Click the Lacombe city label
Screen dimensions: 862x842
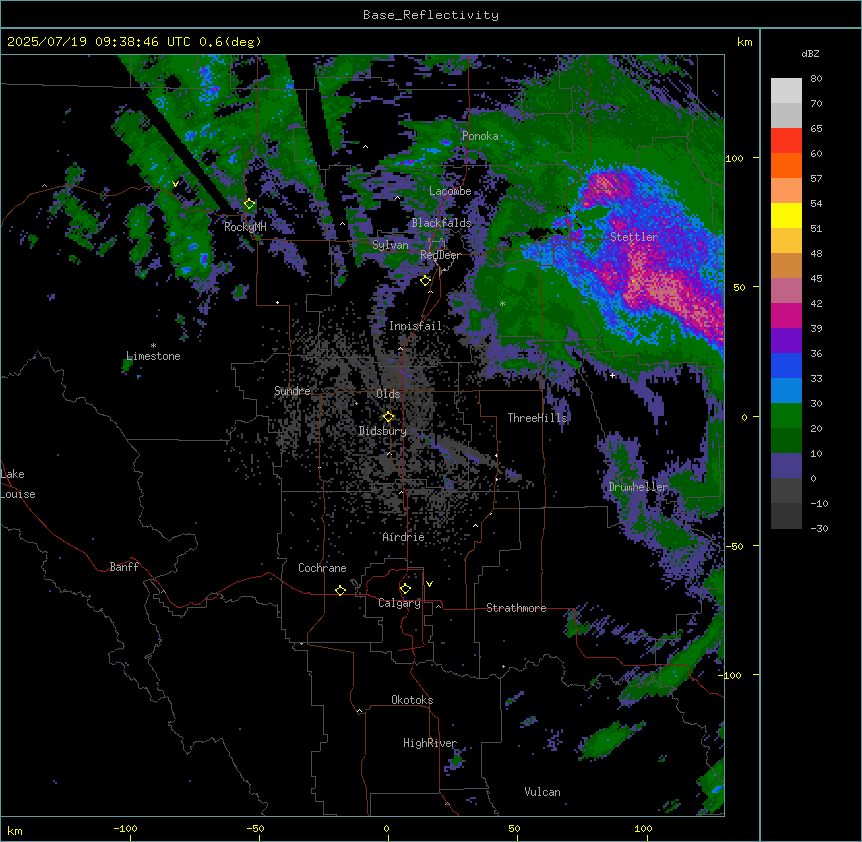click(450, 191)
